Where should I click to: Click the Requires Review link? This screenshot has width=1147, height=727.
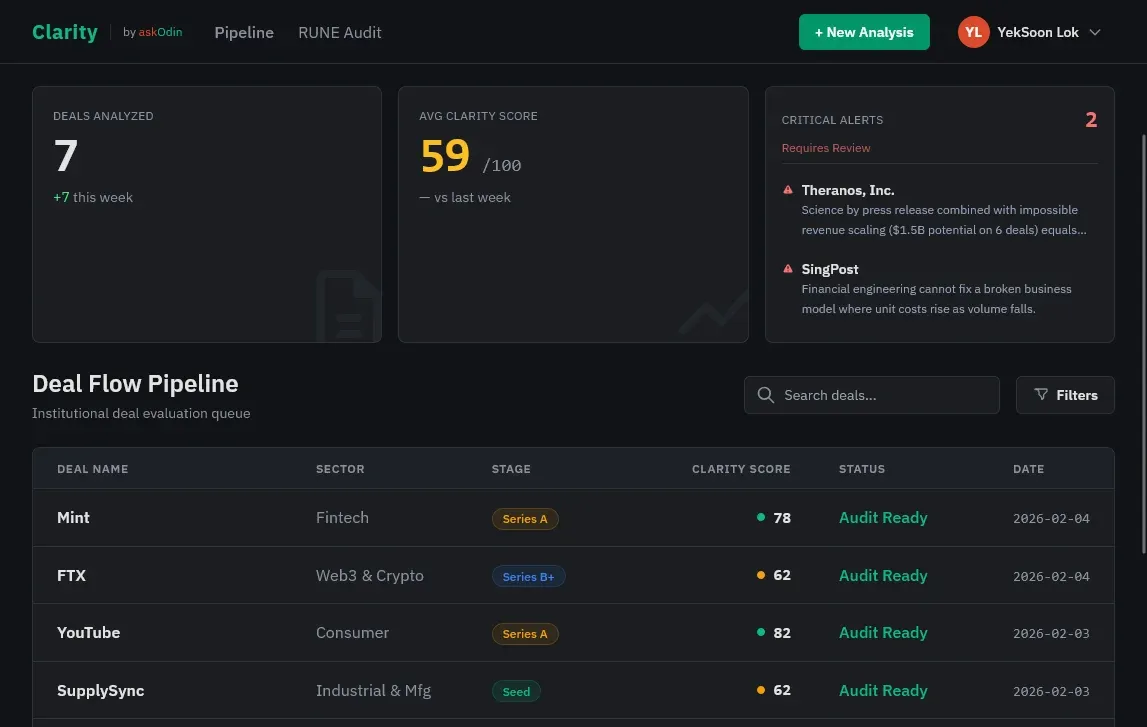pyautogui.click(x=826, y=147)
